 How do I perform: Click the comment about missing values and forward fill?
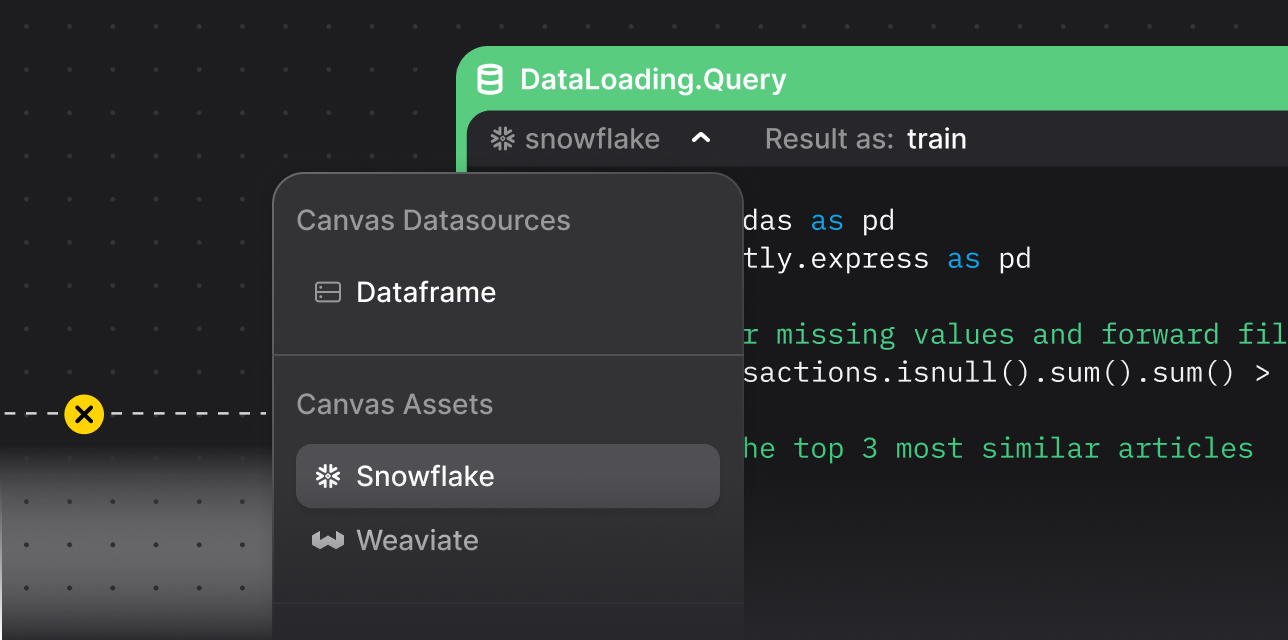(x=1016, y=334)
